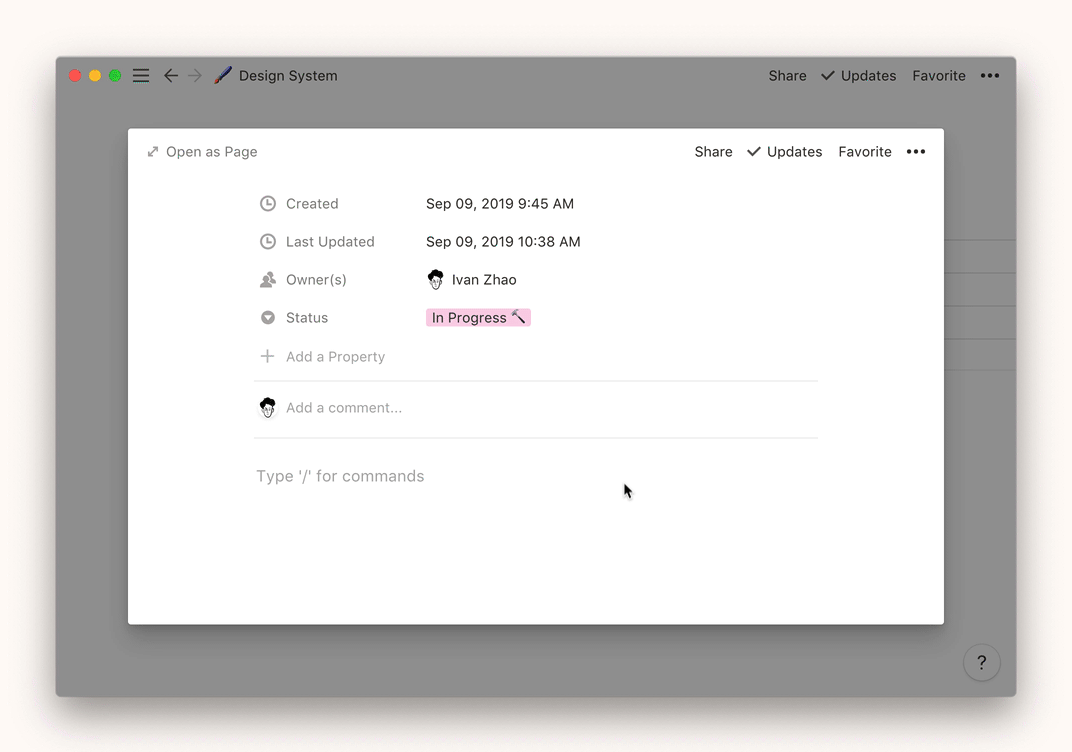Image resolution: width=1072 pixels, height=752 pixels.
Task: Open Updates in the window top bar
Action: pos(858,76)
